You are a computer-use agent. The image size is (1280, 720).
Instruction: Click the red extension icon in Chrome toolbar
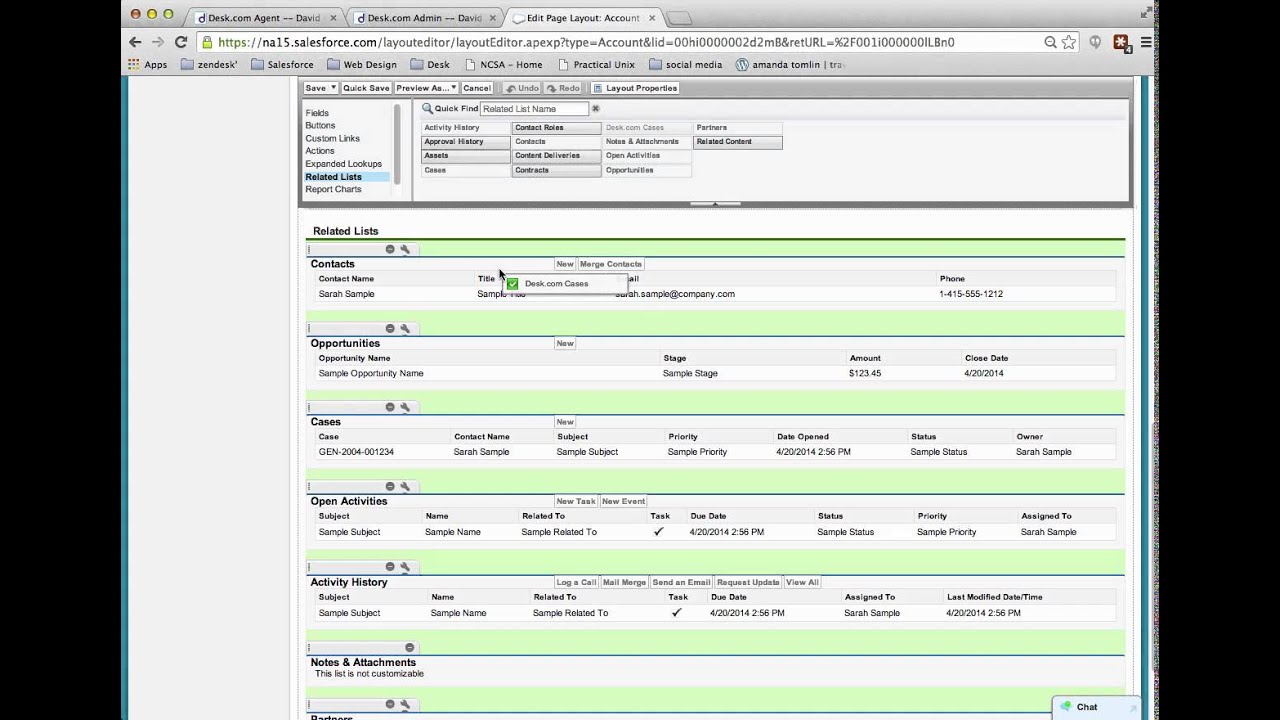point(1121,42)
